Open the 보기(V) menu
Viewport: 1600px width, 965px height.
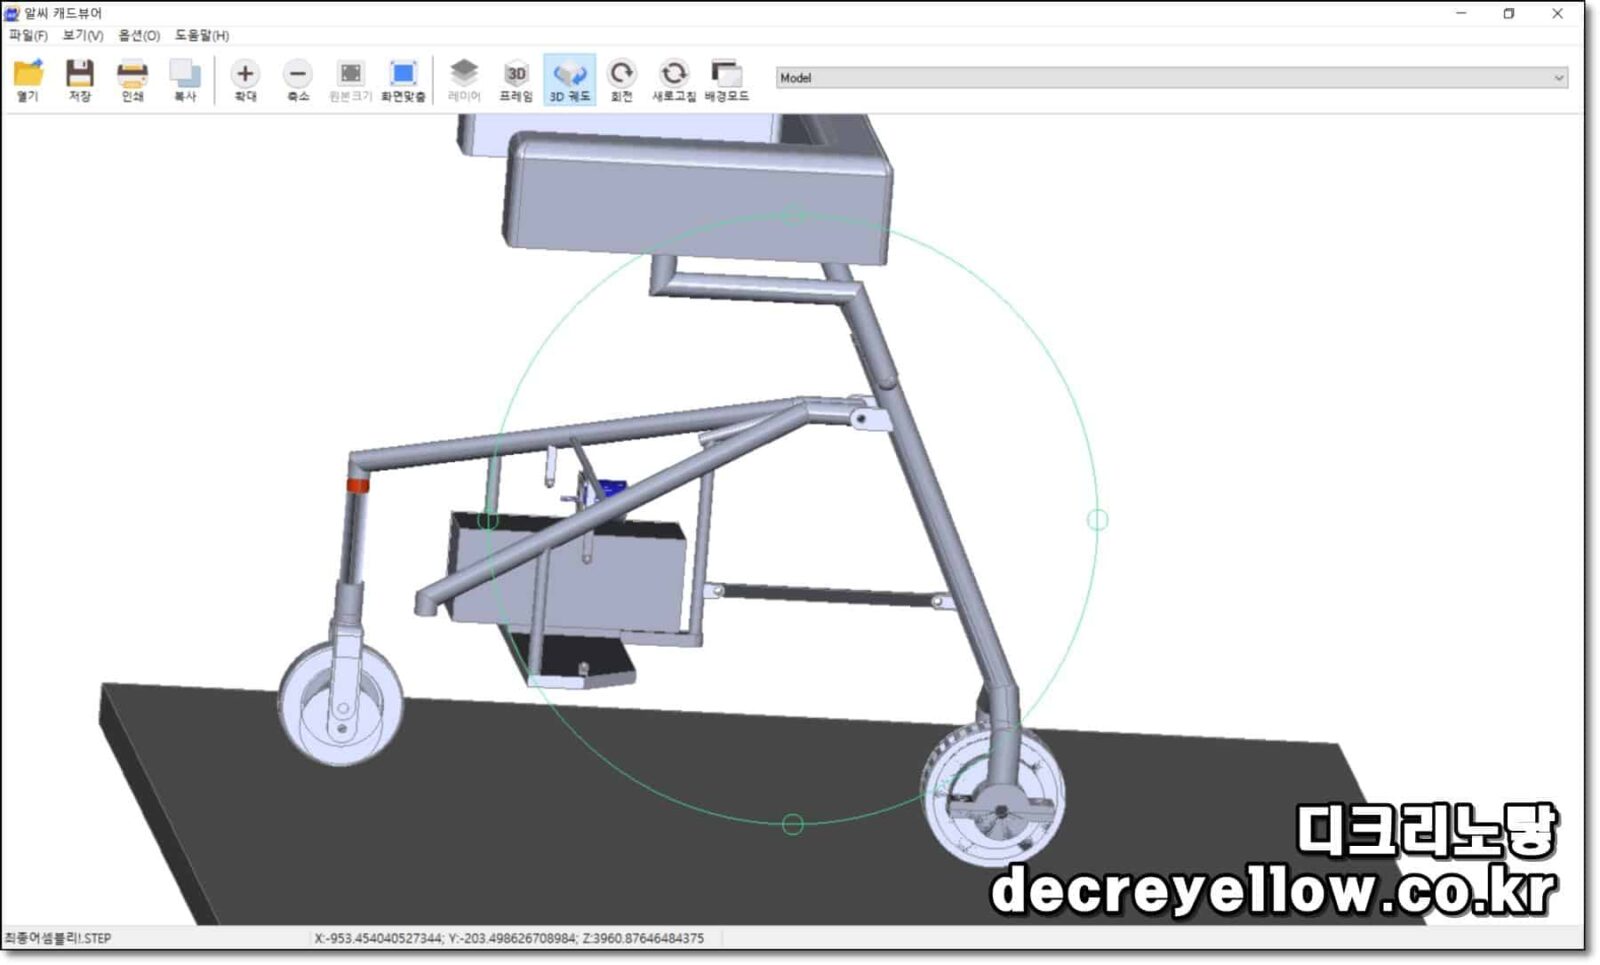point(83,36)
